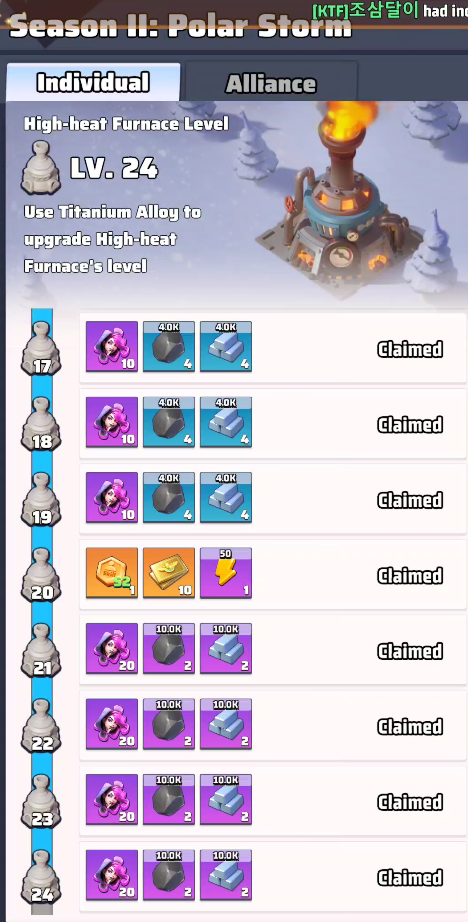This screenshot has height=922, width=468.
Task: Click the Claimed label for level 24
Action: 410,878
